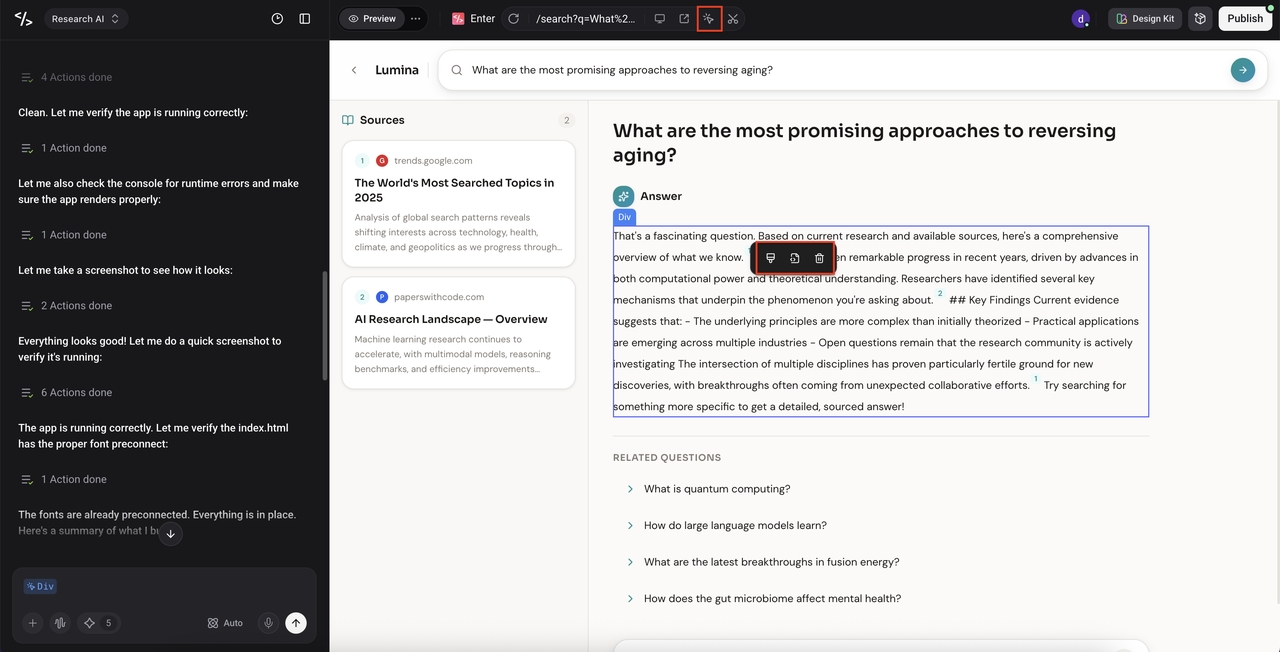Click the cube icon next to Publish
Screen dimensions: 1280x652
tap(1200, 18)
